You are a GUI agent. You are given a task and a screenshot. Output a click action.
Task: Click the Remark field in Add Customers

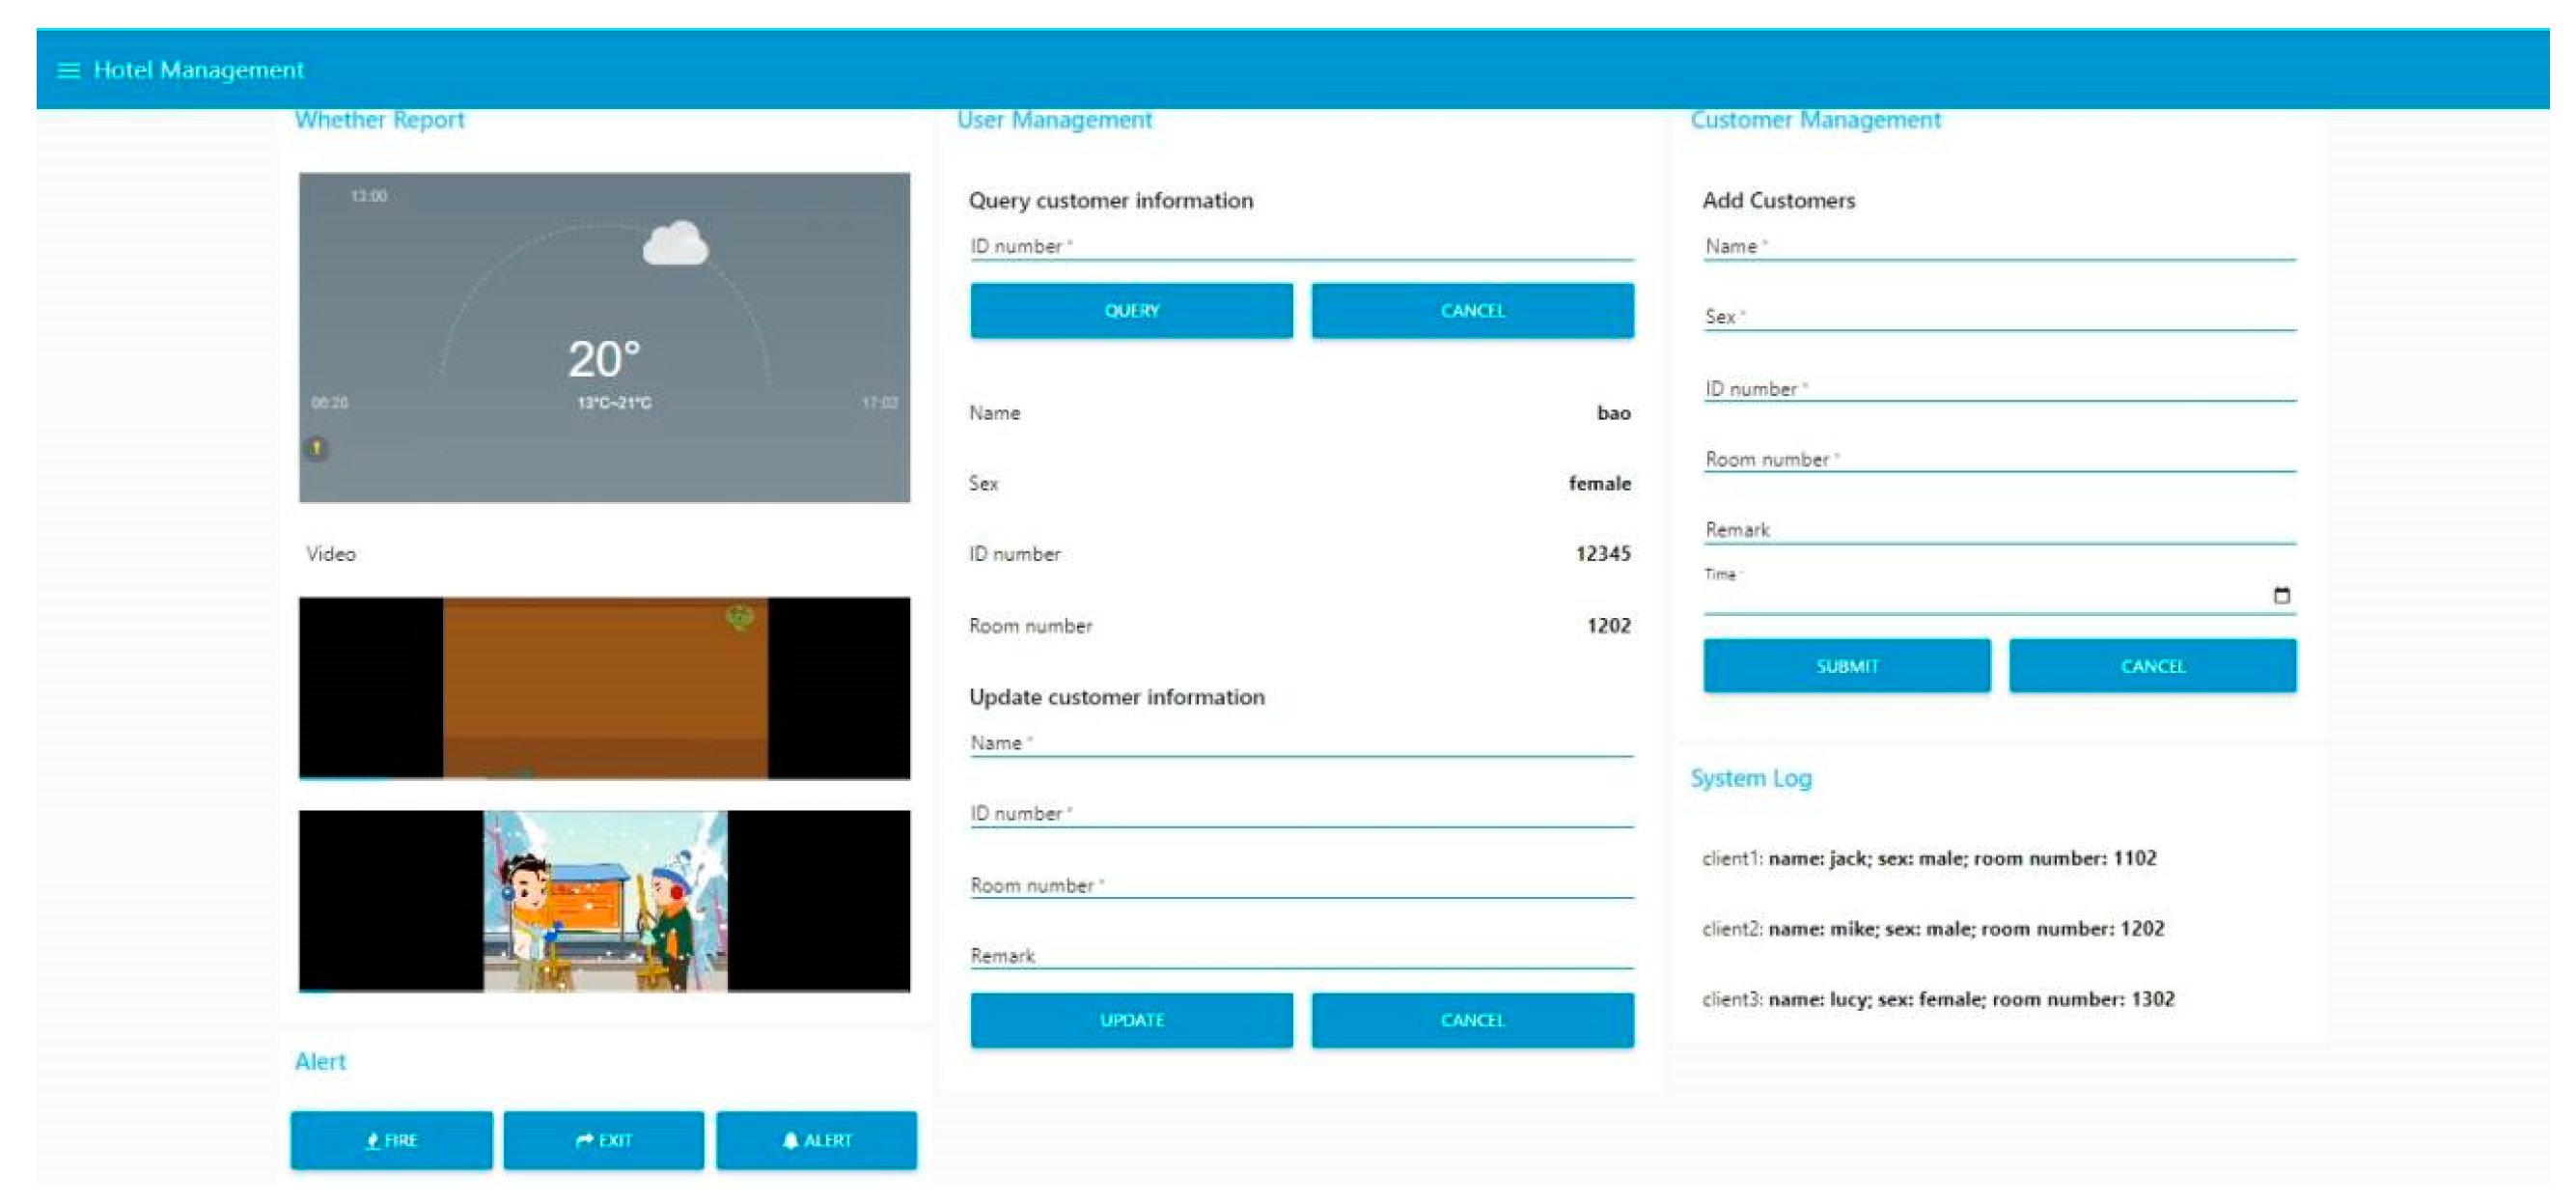(x=2000, y=531)
